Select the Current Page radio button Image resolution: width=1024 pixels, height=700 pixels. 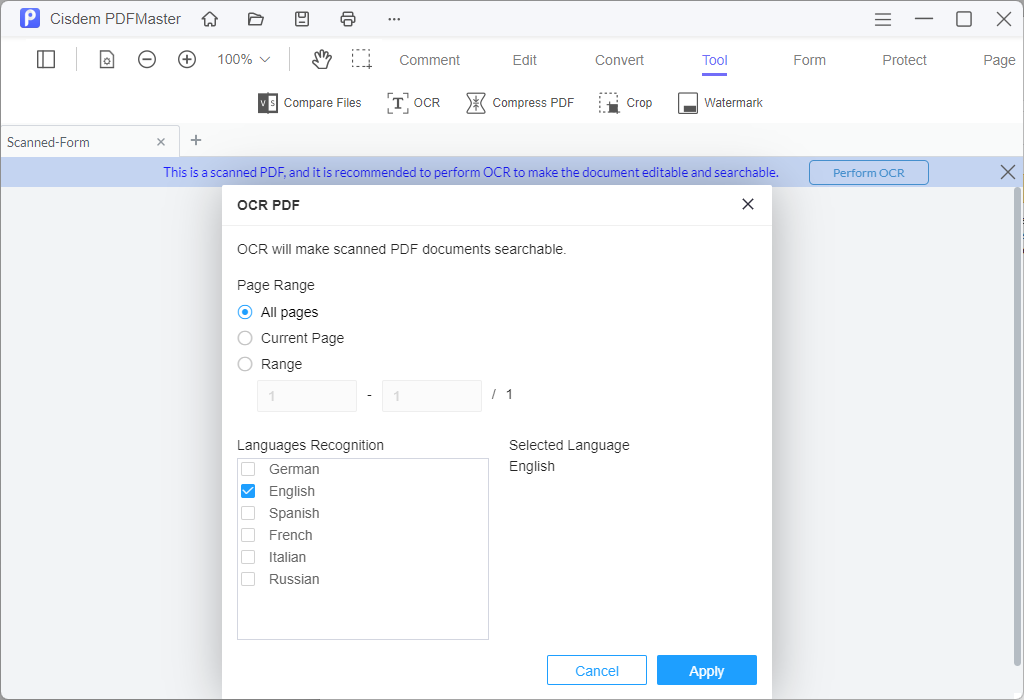245,338
